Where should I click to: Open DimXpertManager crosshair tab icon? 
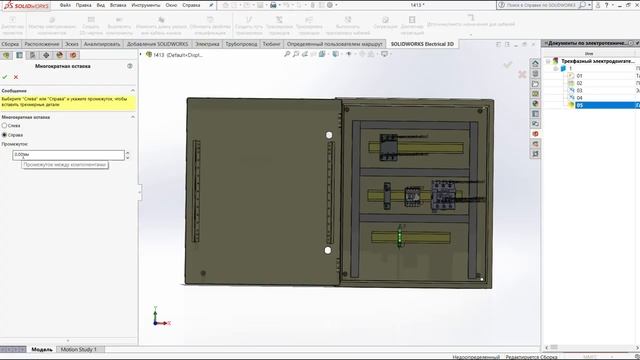tap(46, 55)
